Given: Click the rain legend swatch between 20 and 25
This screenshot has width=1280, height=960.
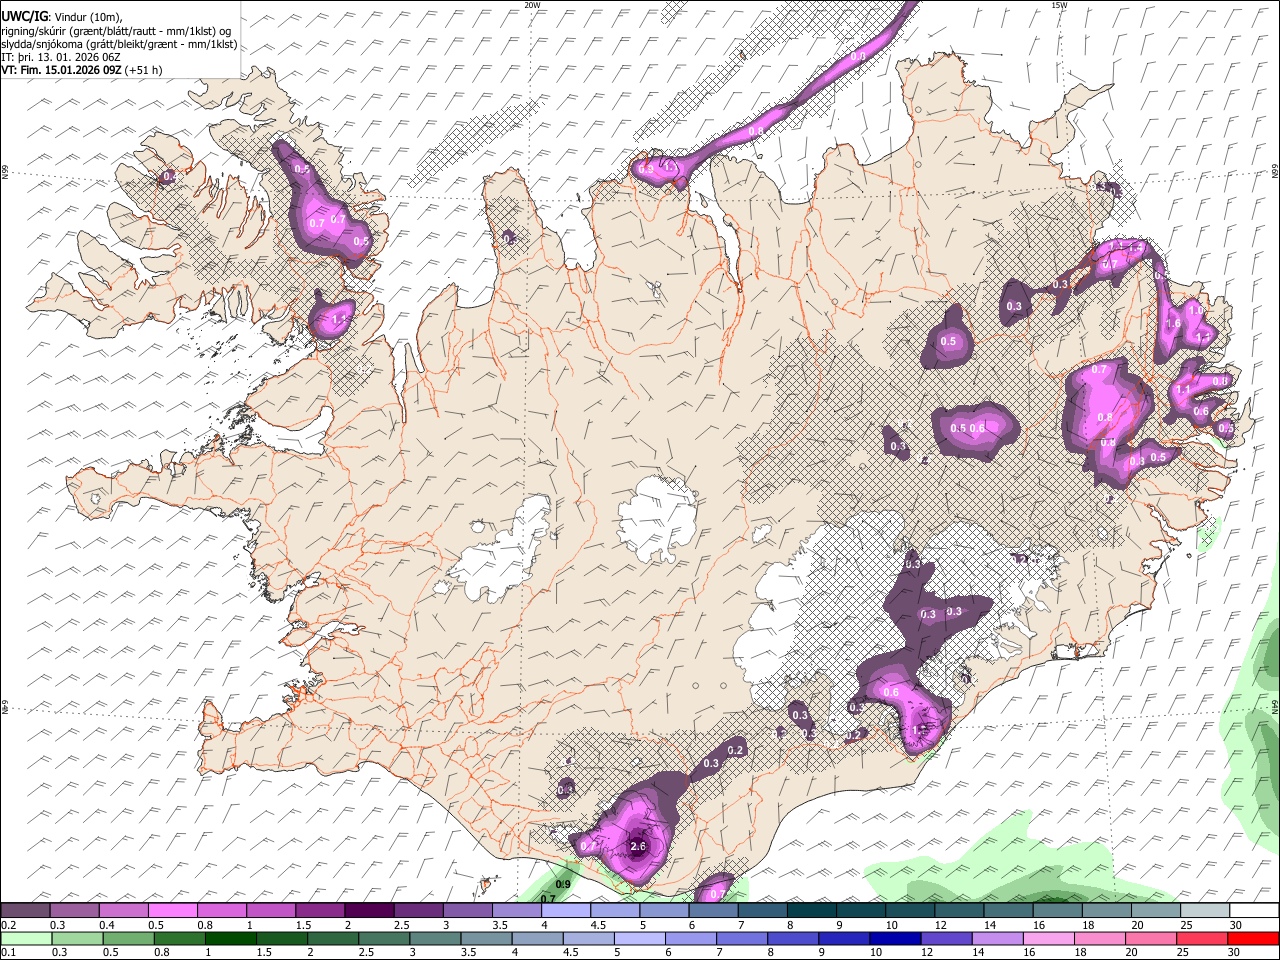Looking at the screenshot, I should click(x=1149, y=939).
